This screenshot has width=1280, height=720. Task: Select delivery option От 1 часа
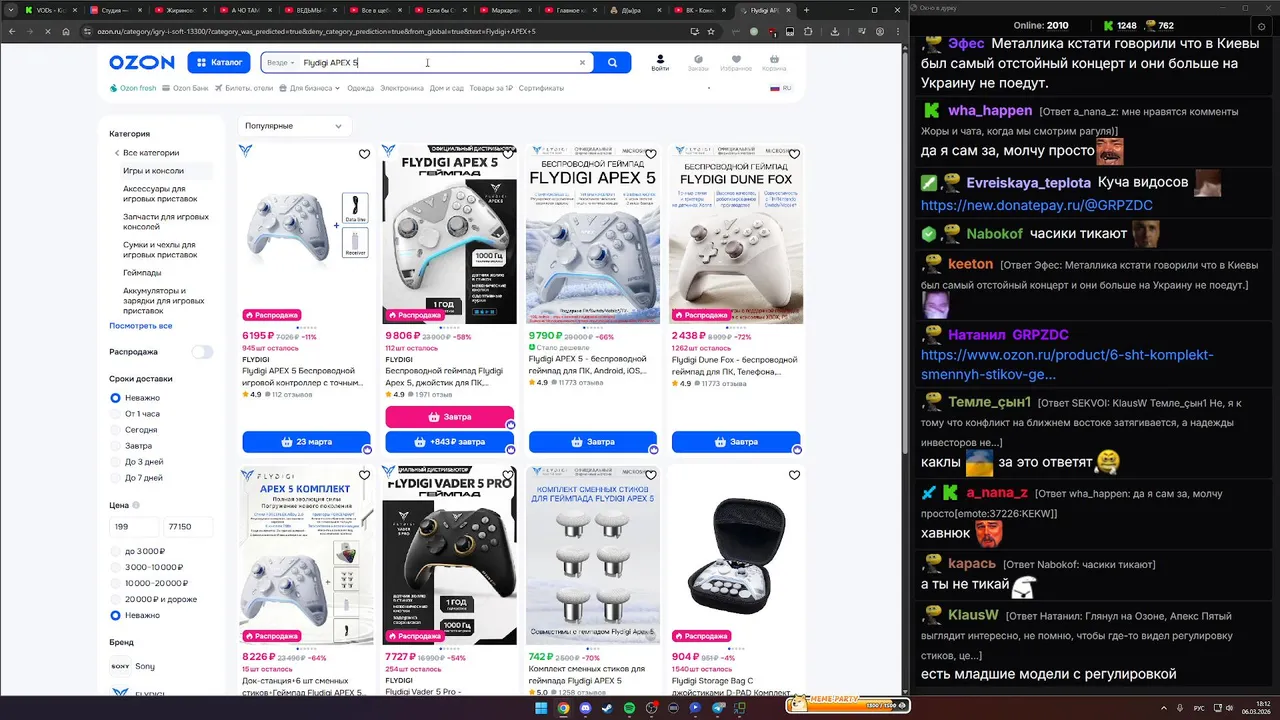(x=135, y=414)
